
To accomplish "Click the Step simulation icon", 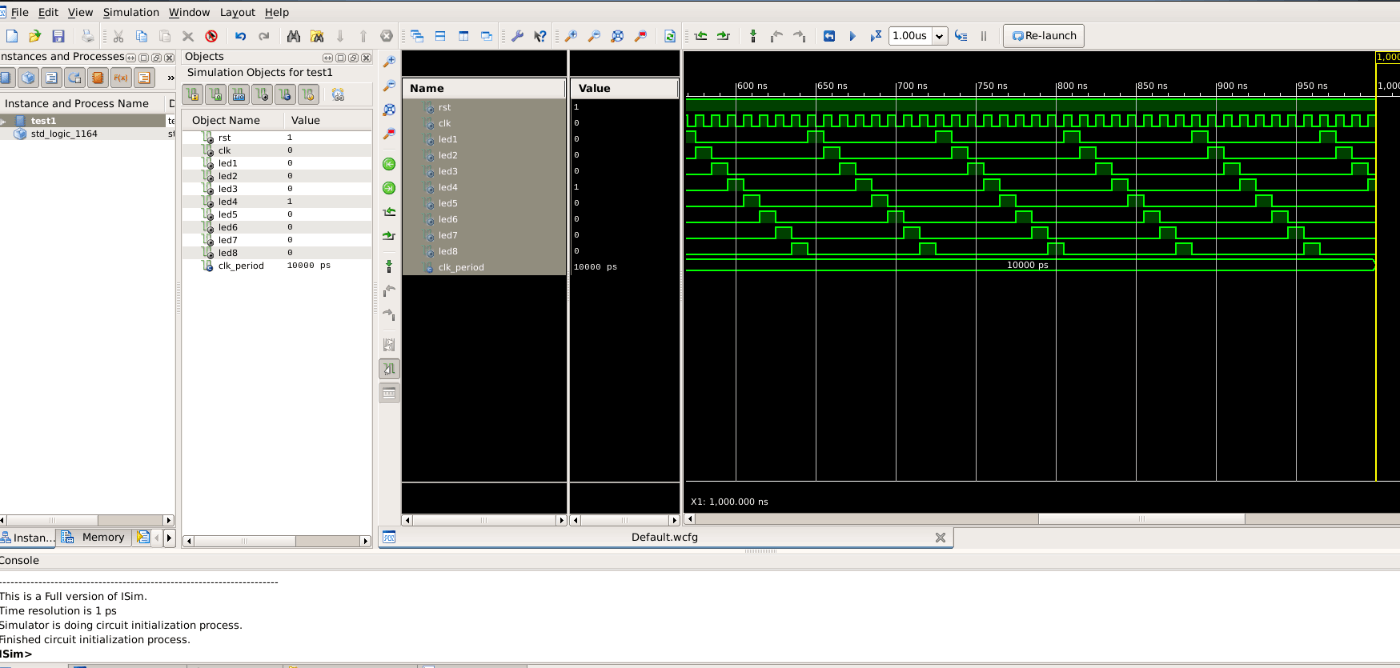I will [961, 35].
